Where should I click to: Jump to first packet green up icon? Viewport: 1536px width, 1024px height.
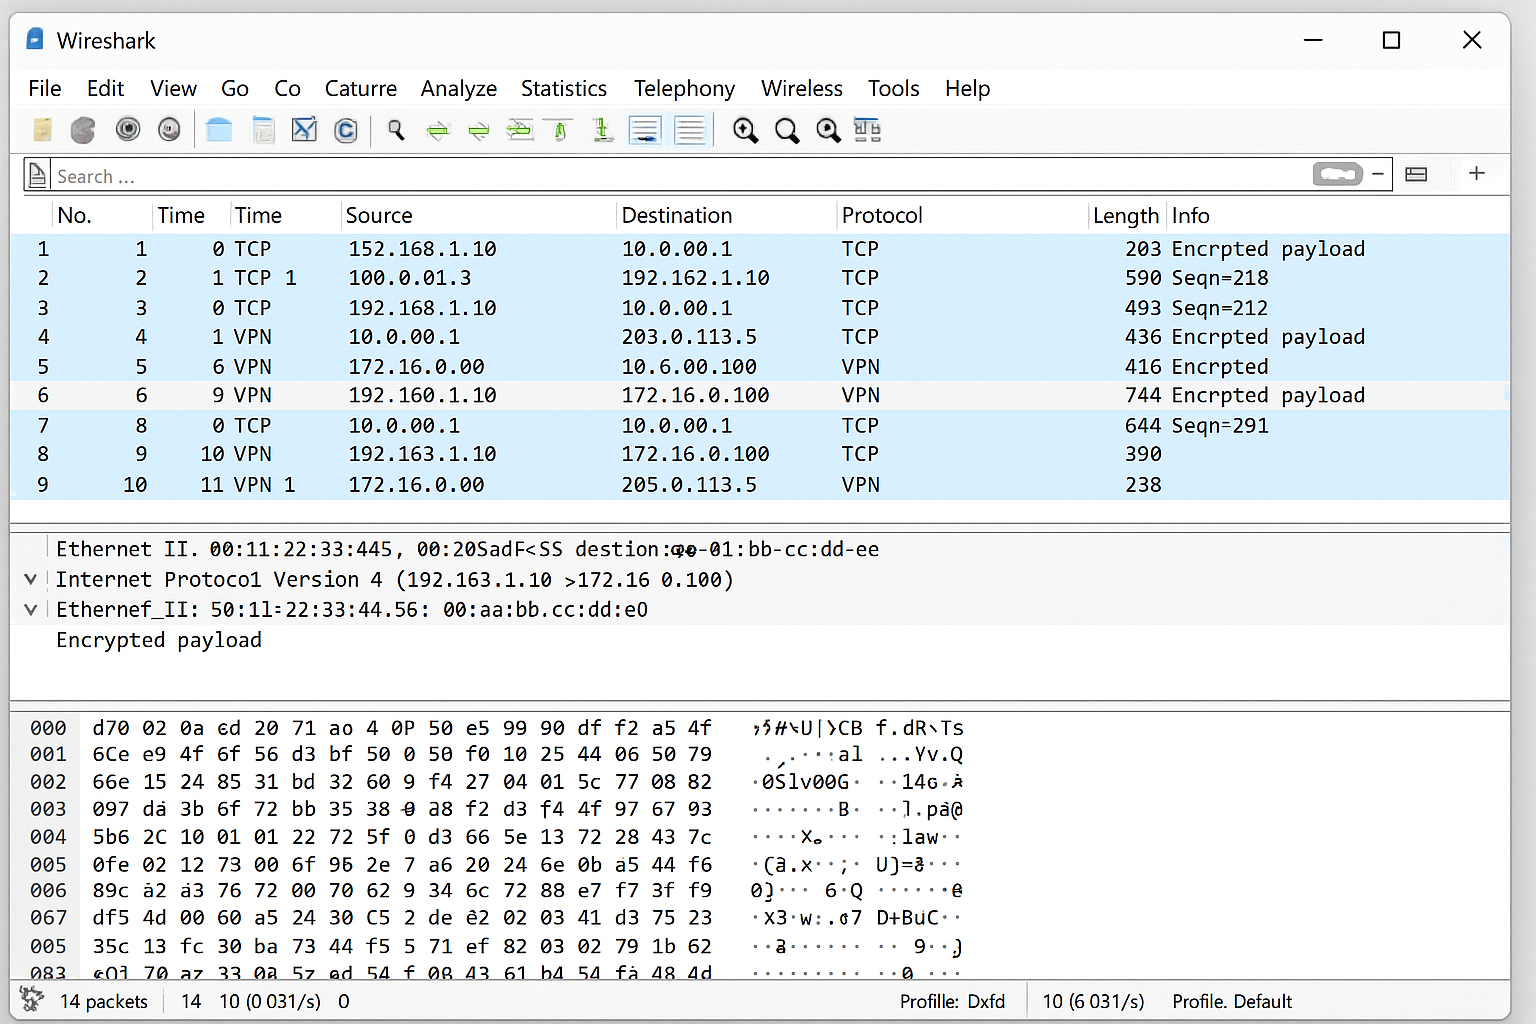point(560,130)
